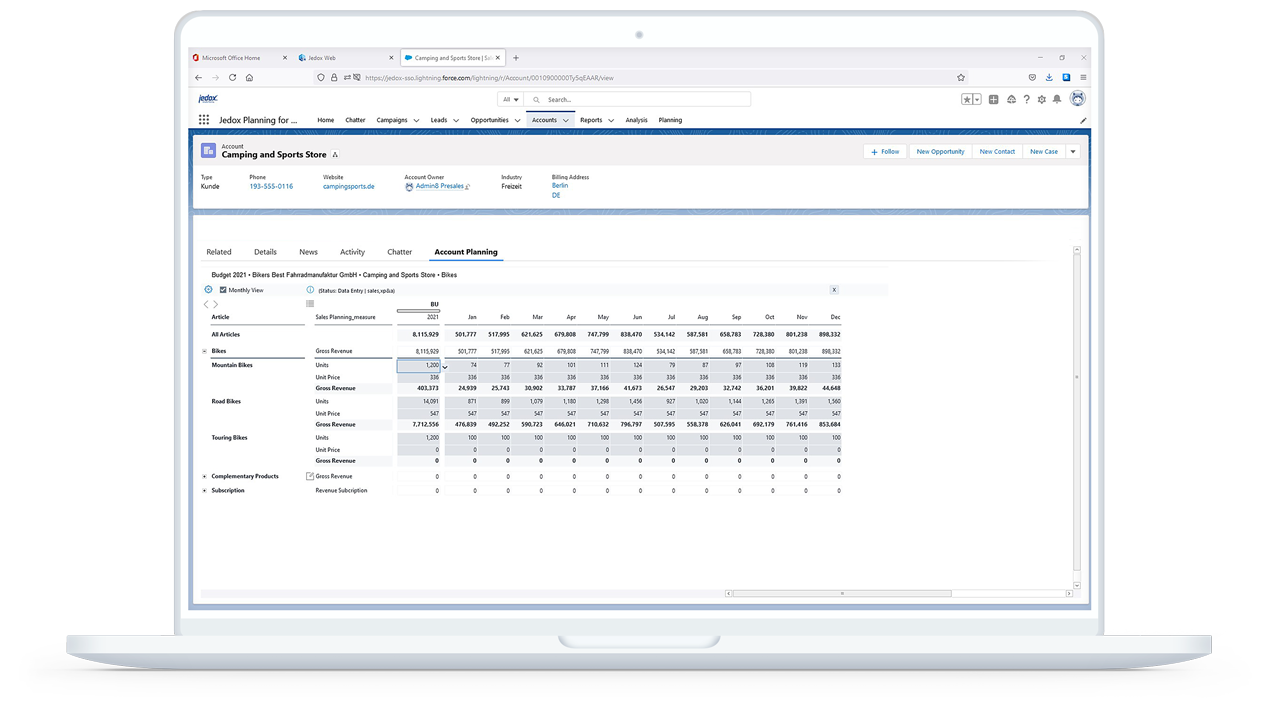The height and width of the screenshot is (720, 1280).
Task: Open the Mountain Bikes units cell dropdown
Action: 445,366
